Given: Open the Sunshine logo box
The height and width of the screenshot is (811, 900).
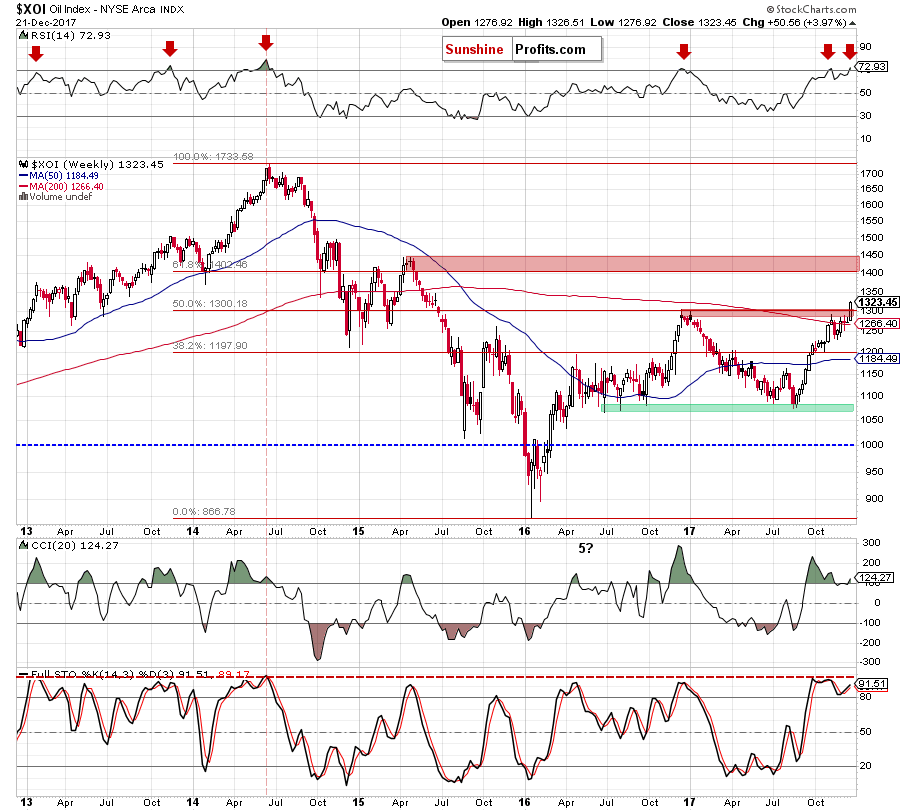Looking at the screenshot, I should 475,49.
